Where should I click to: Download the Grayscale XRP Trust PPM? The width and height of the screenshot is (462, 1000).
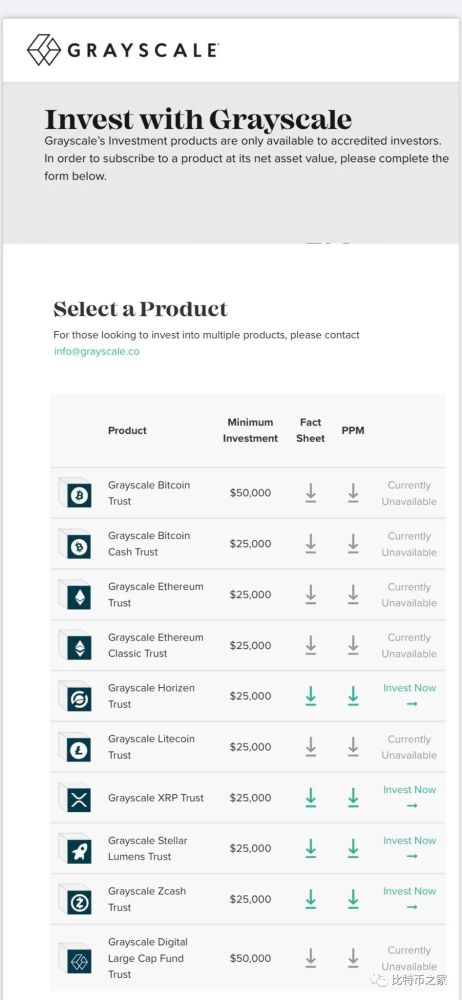(x=353, y=797)
